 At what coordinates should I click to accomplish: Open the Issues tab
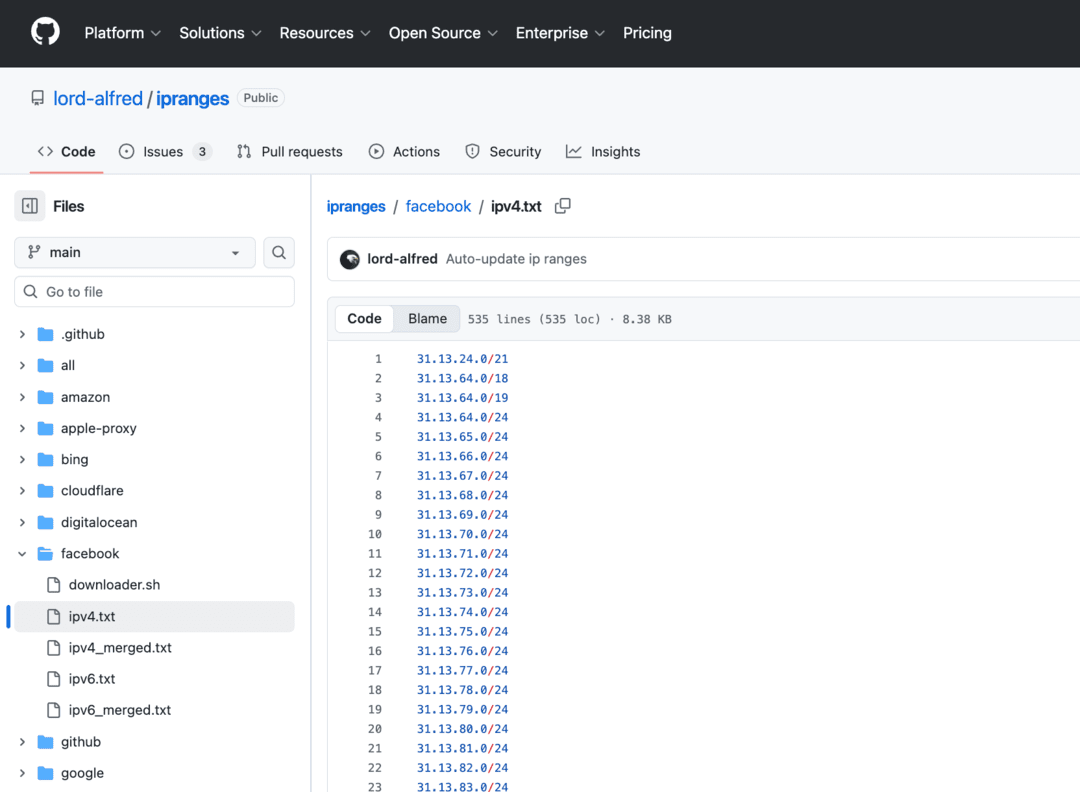click(x=153, y=151)
